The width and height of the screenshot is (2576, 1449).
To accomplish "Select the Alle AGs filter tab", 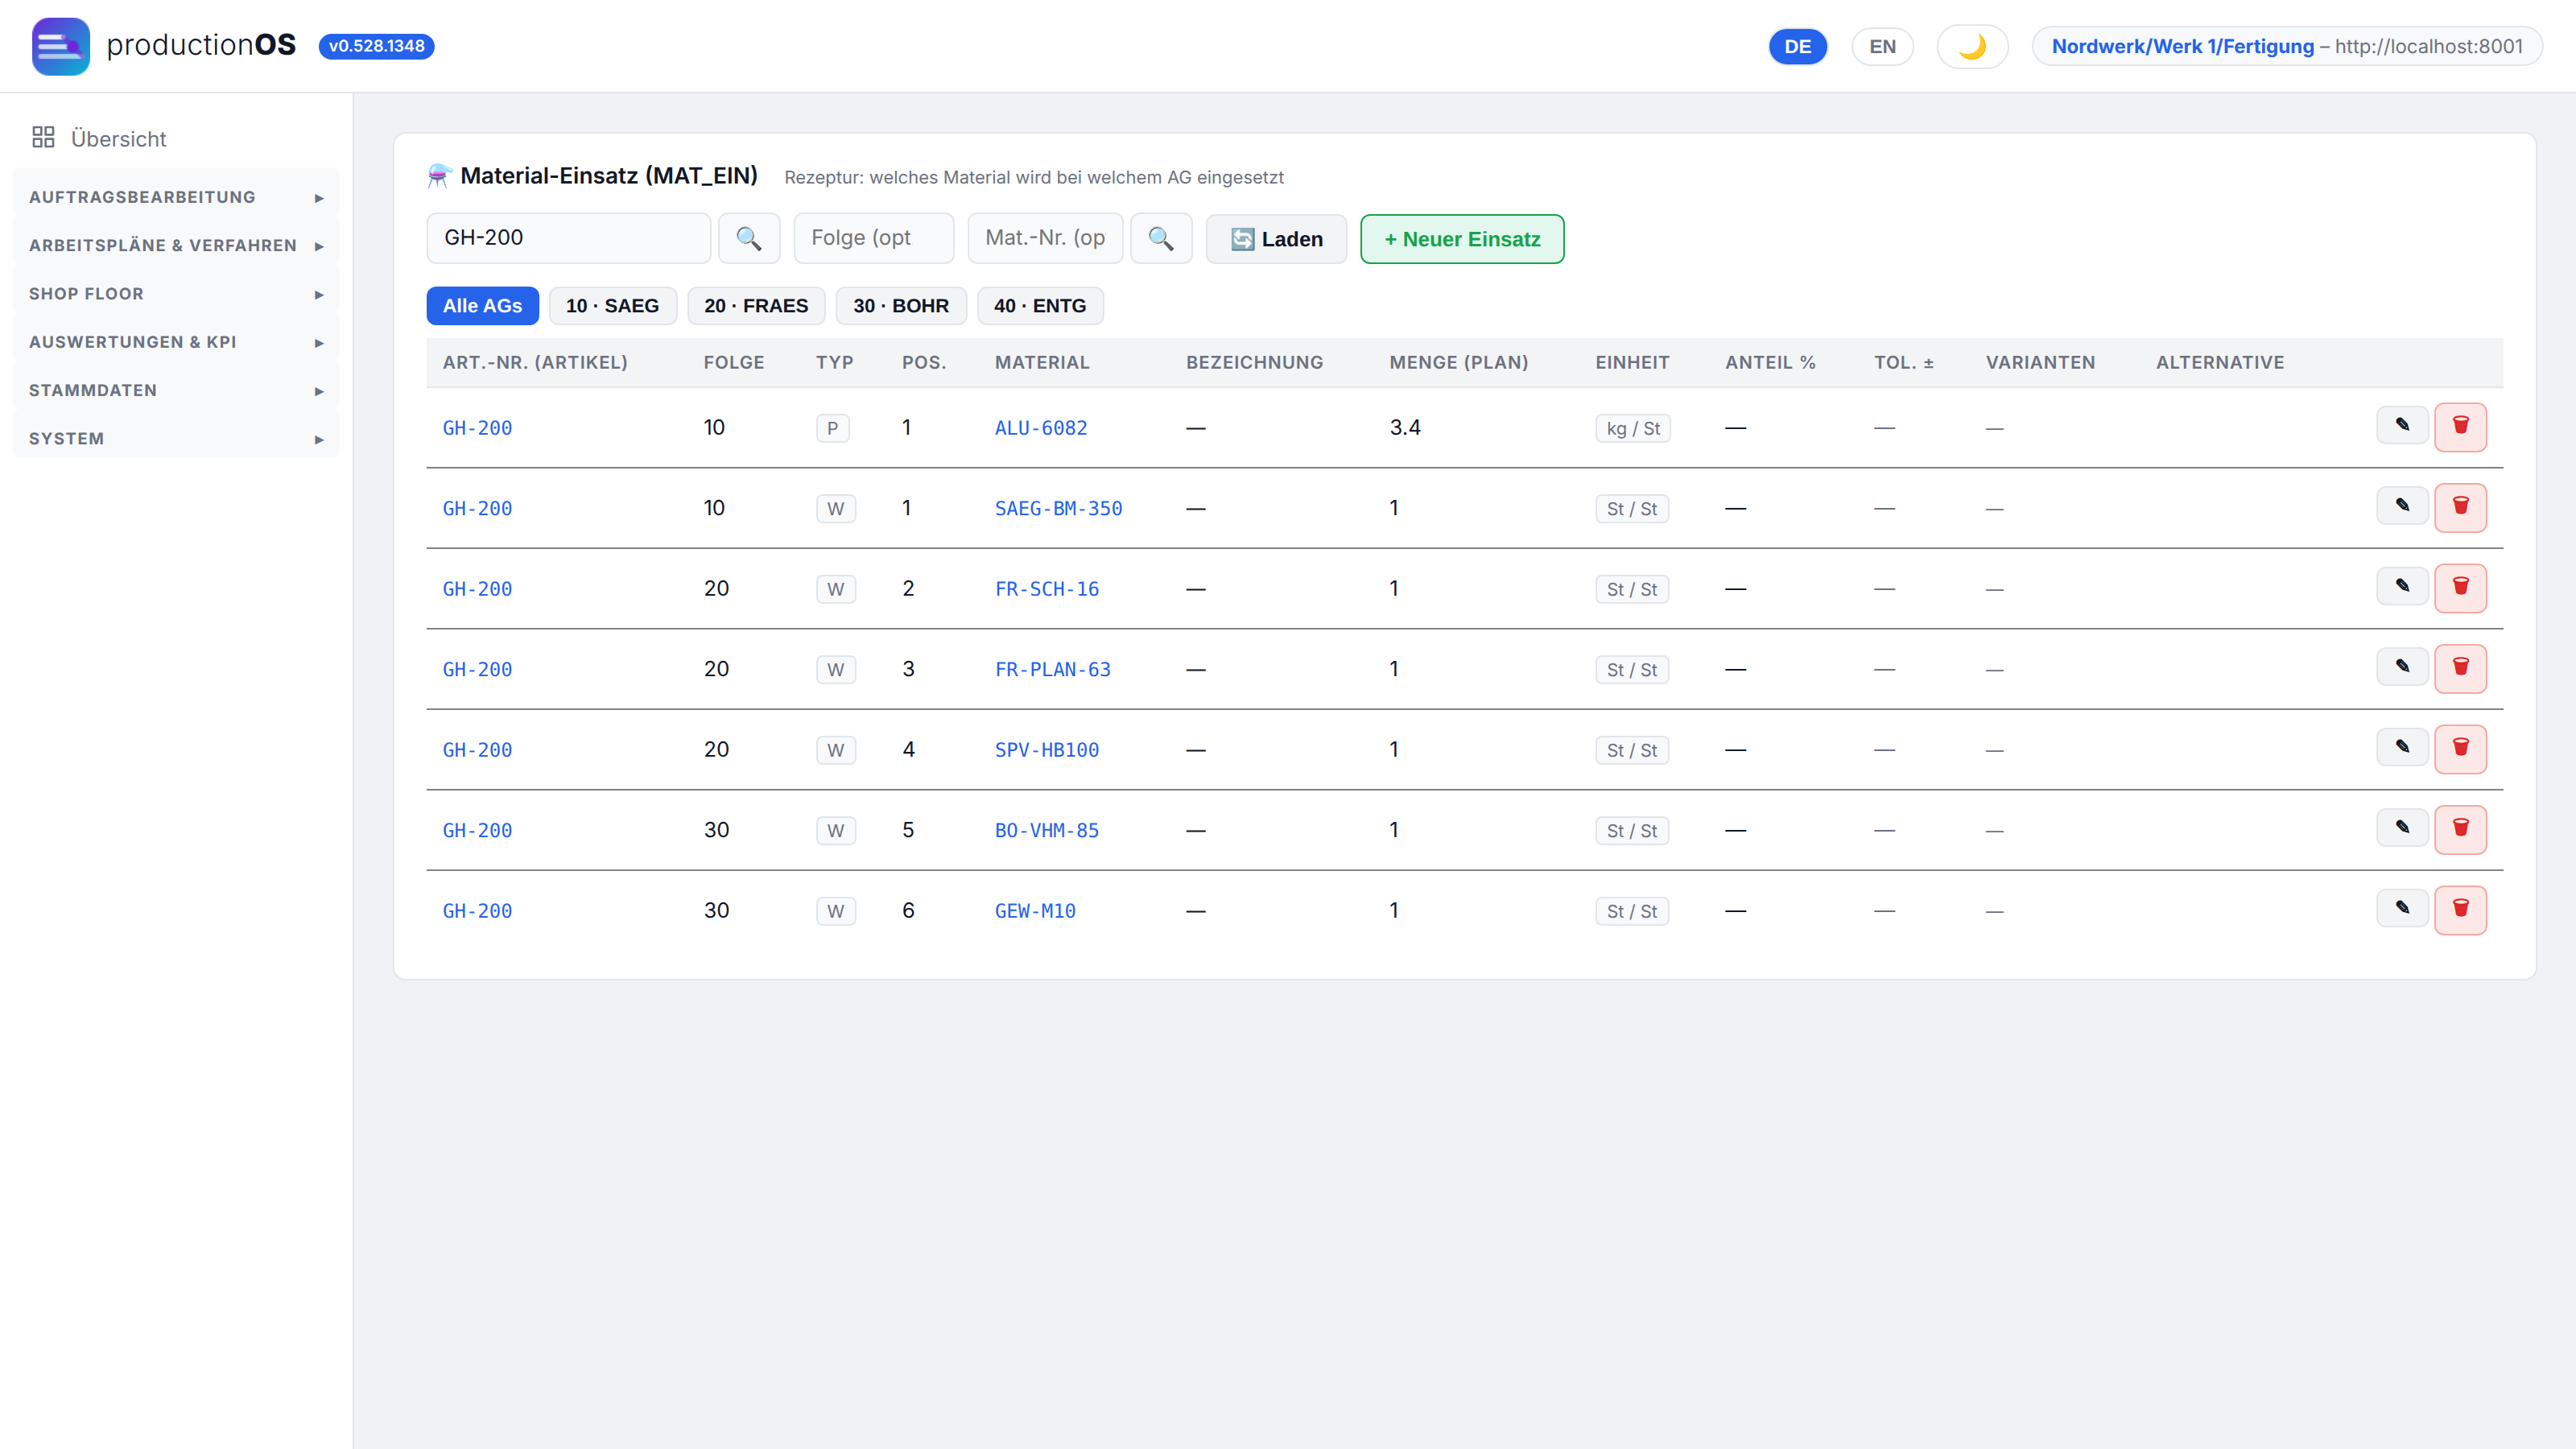I will coord(482,306).
